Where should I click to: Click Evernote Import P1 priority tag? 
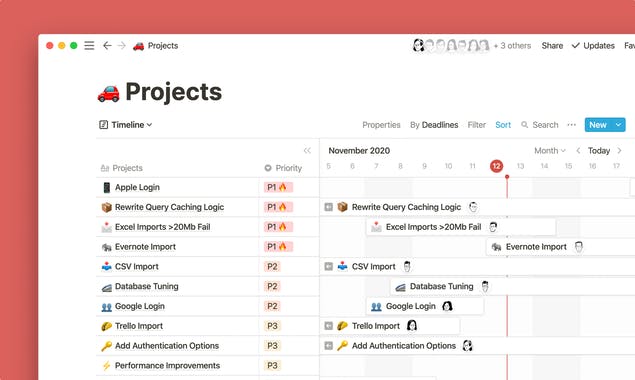[x=278, y=247]
